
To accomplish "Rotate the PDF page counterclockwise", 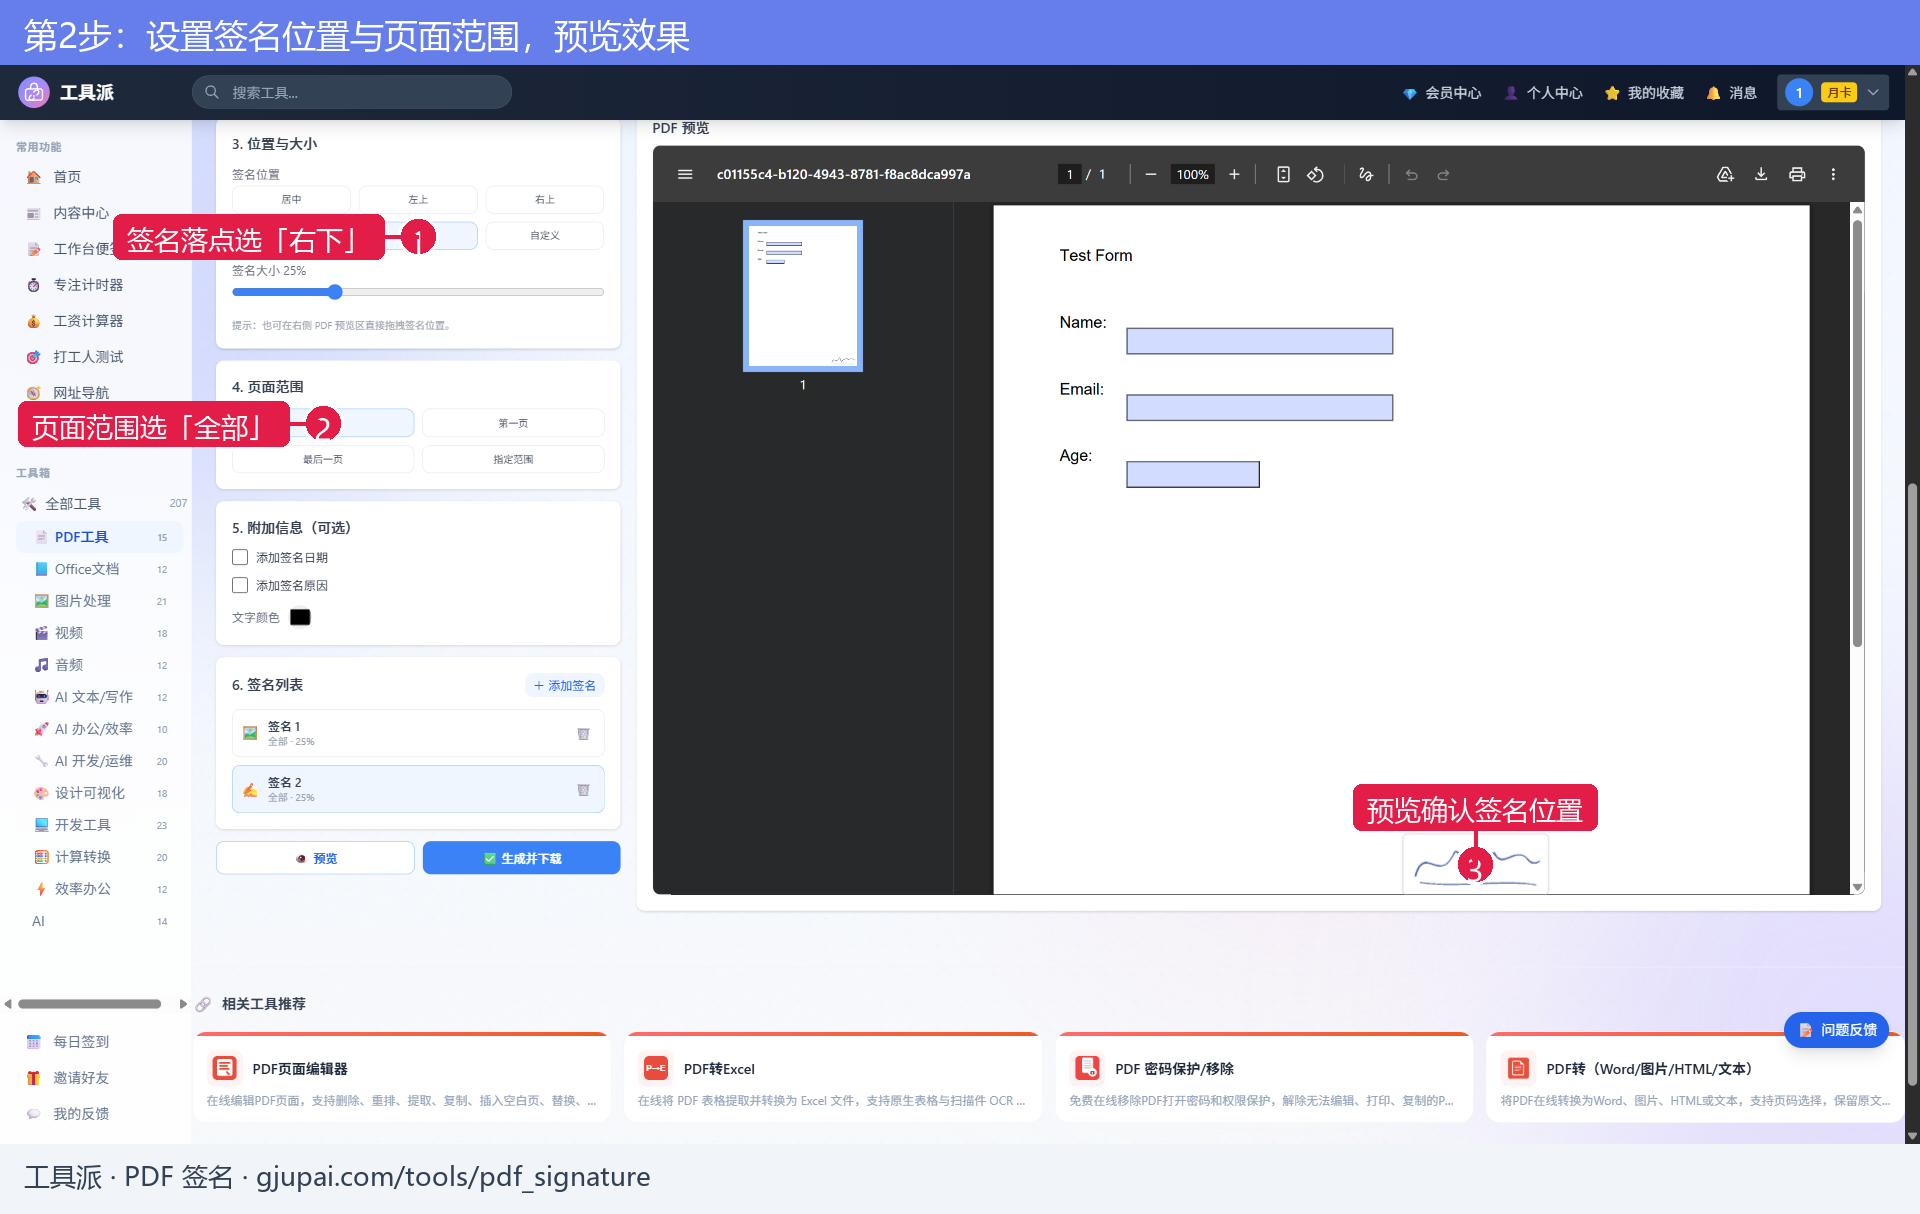I will click(1316, 174).
